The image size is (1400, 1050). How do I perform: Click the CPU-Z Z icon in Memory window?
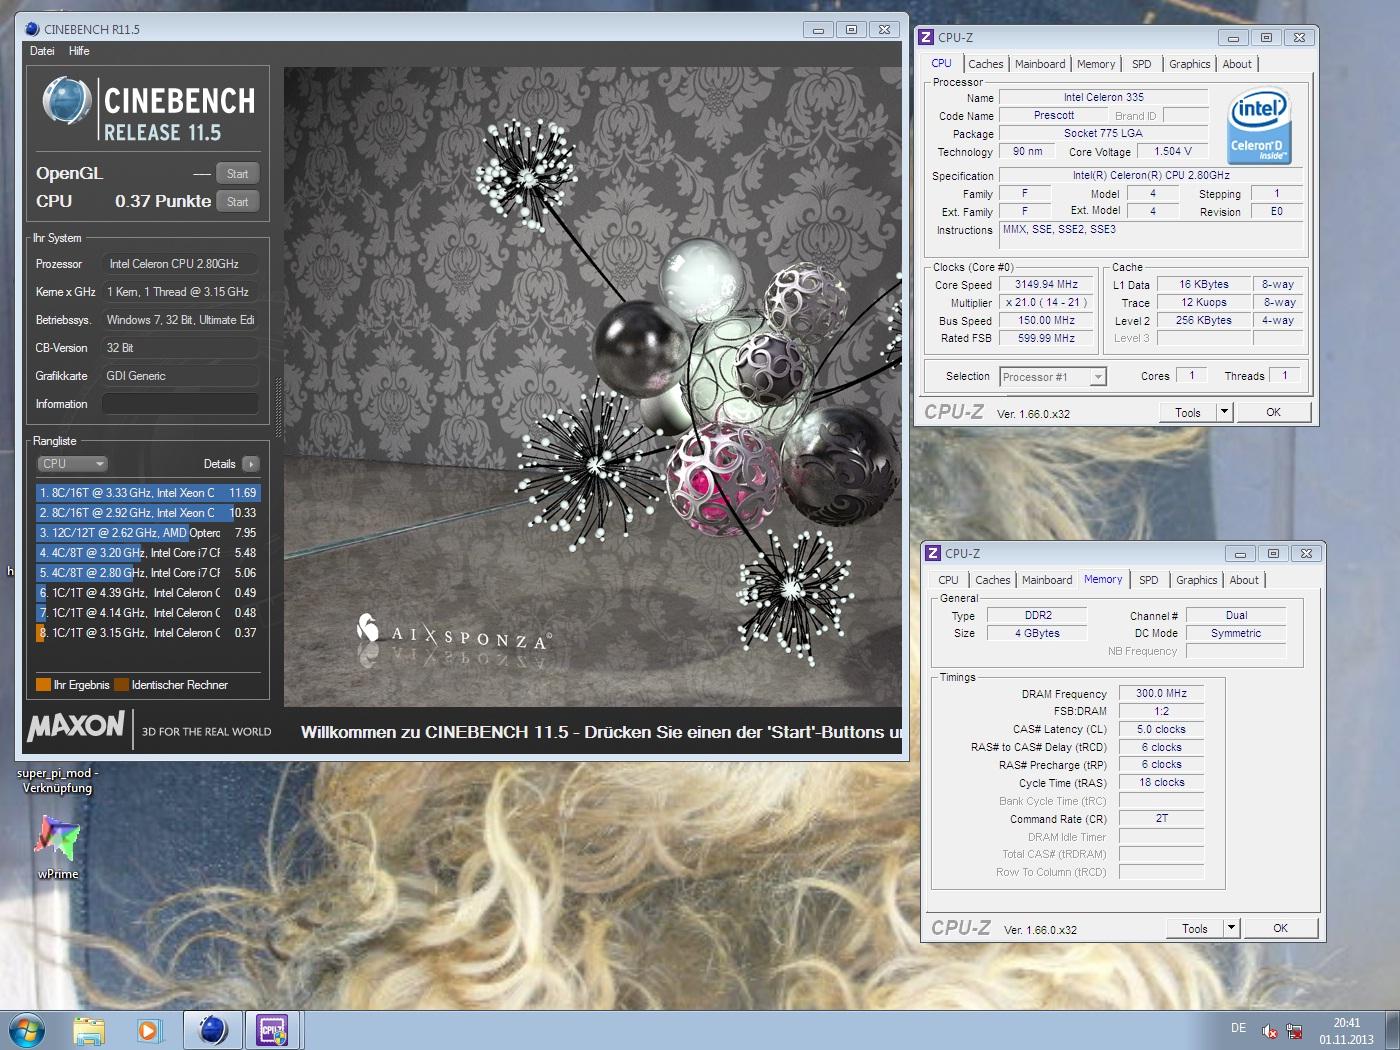point(933,553)
